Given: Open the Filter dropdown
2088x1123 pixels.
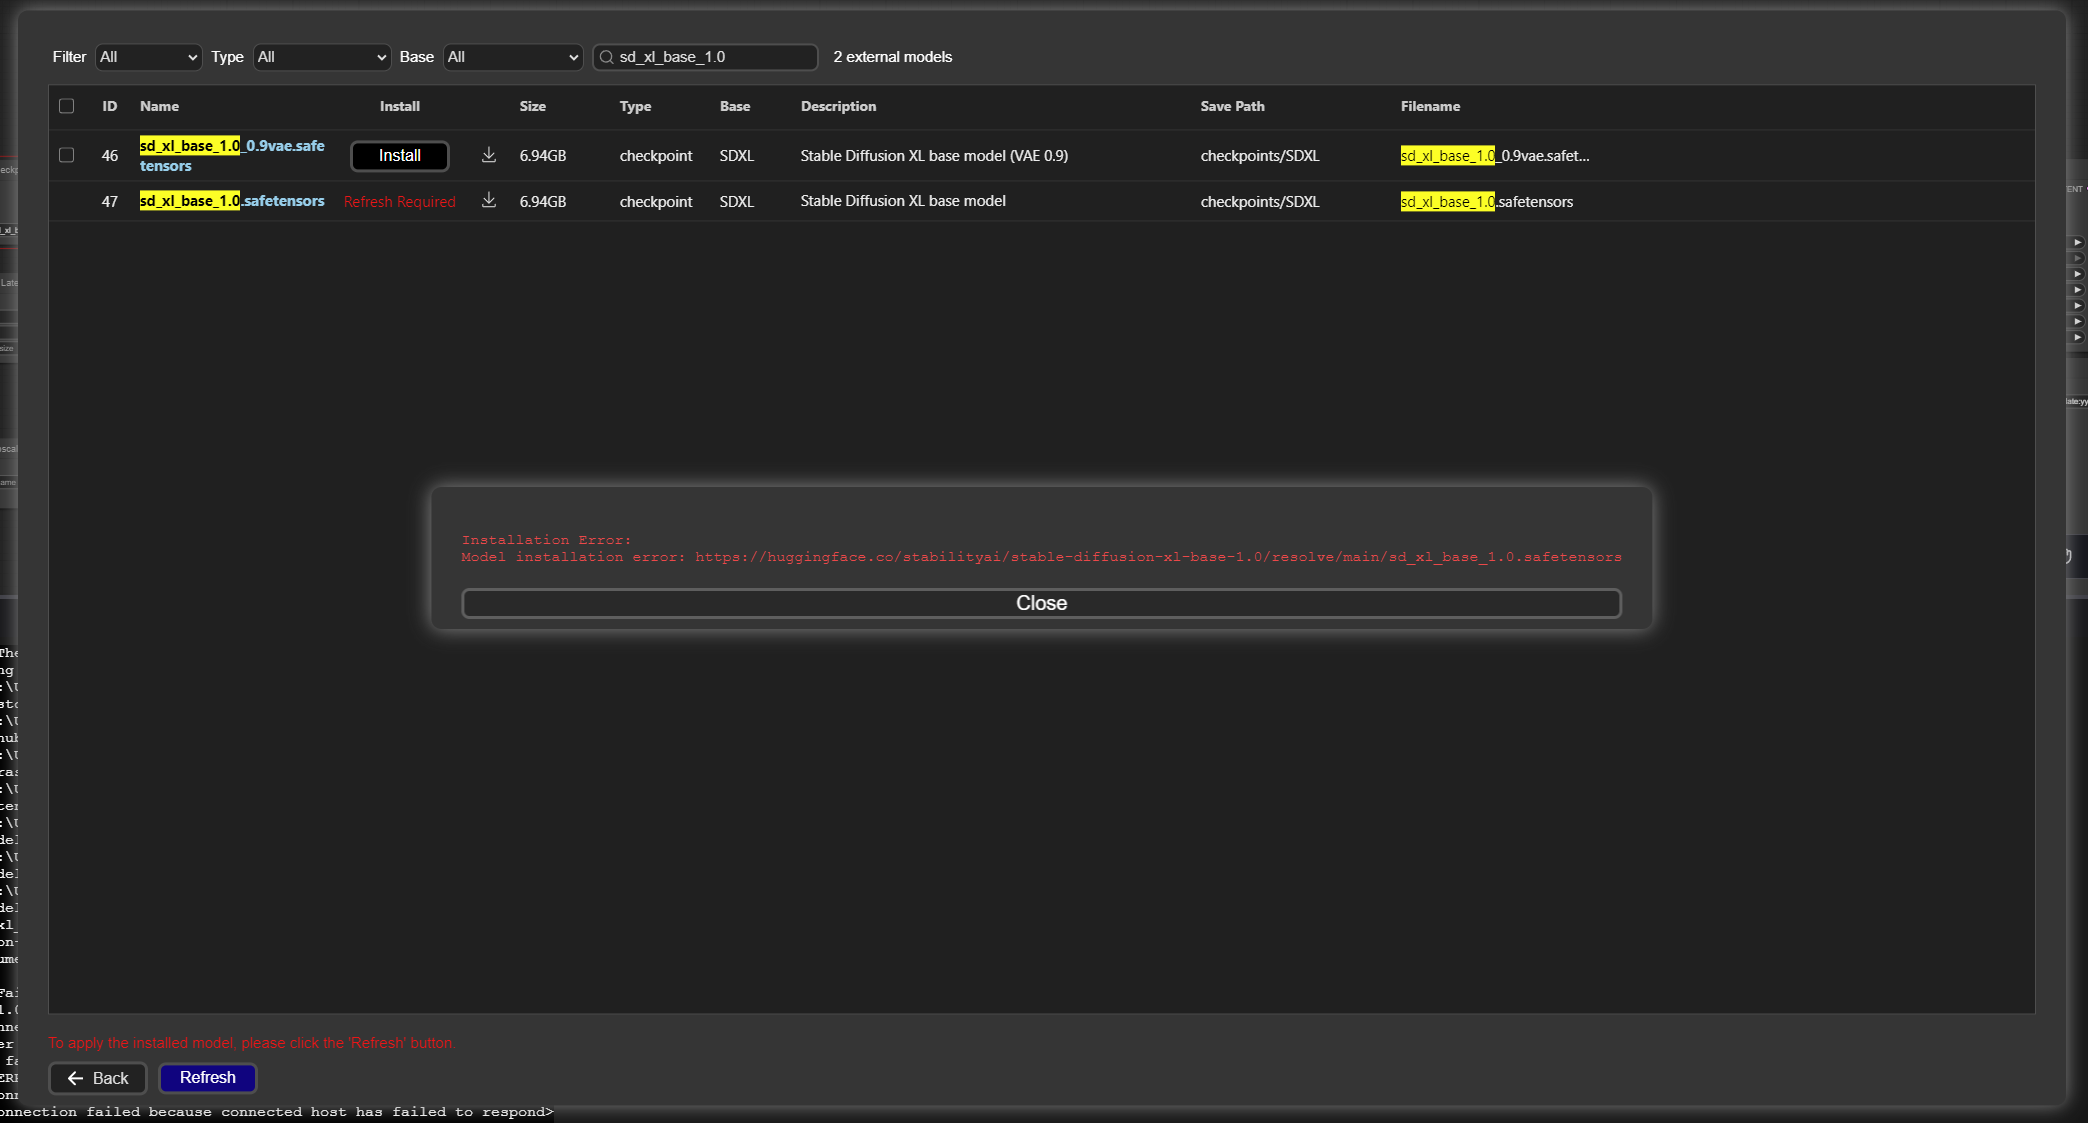Looking at the screenshot, I should (x=149, y=57).
